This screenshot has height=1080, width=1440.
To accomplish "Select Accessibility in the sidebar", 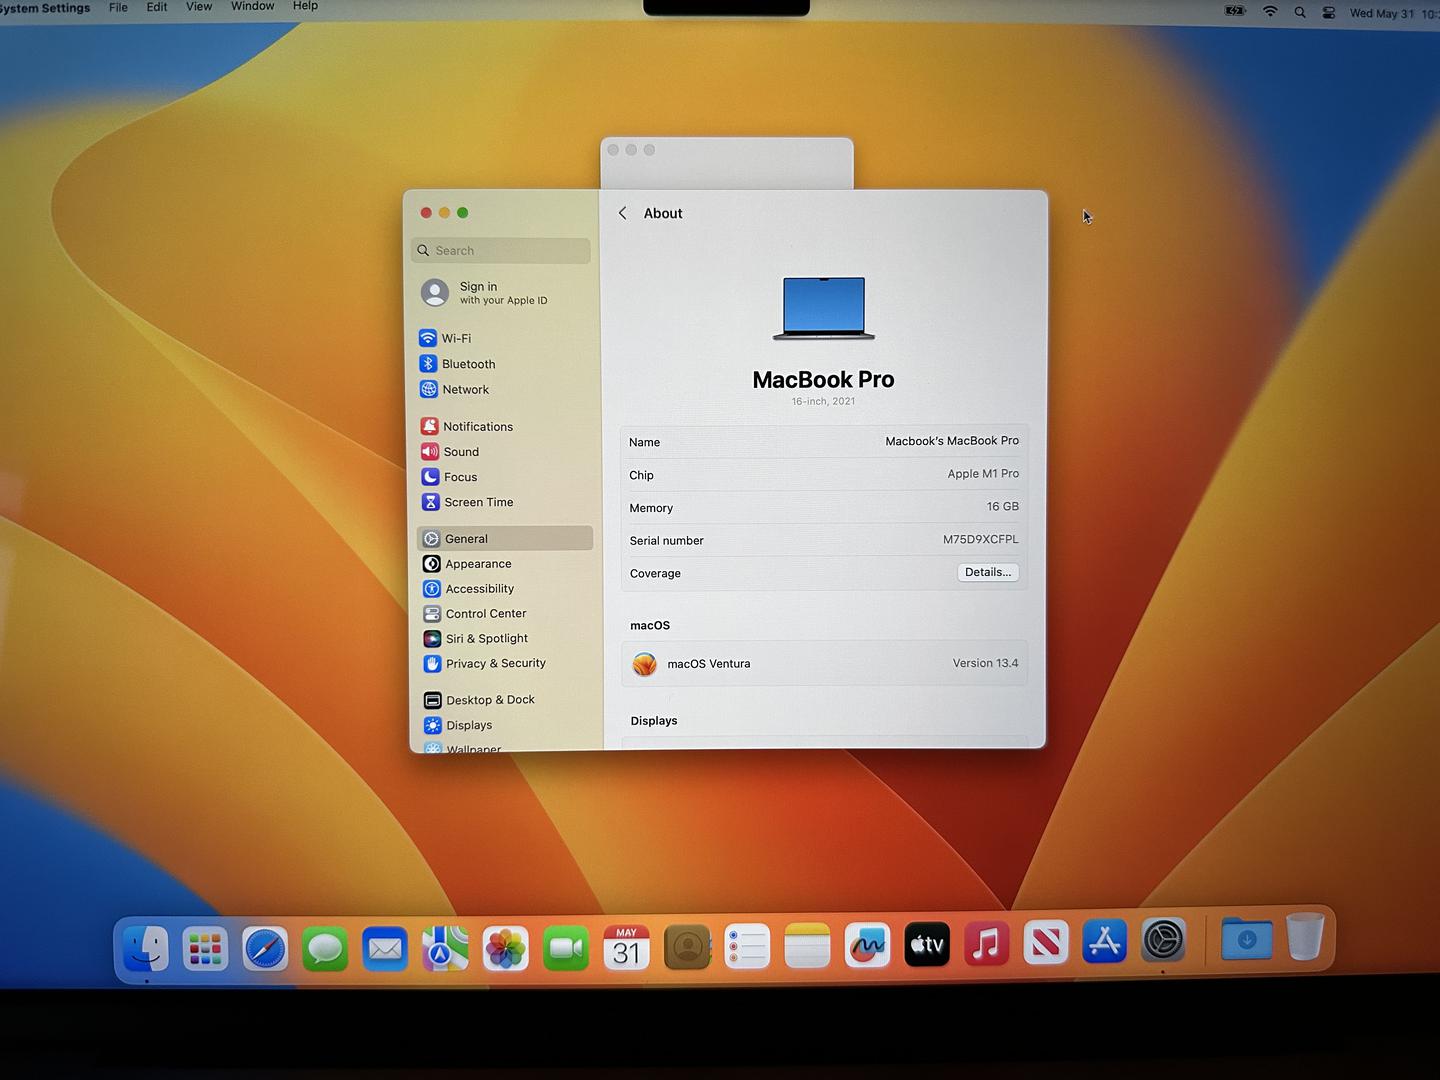I will tap(479, 589).
